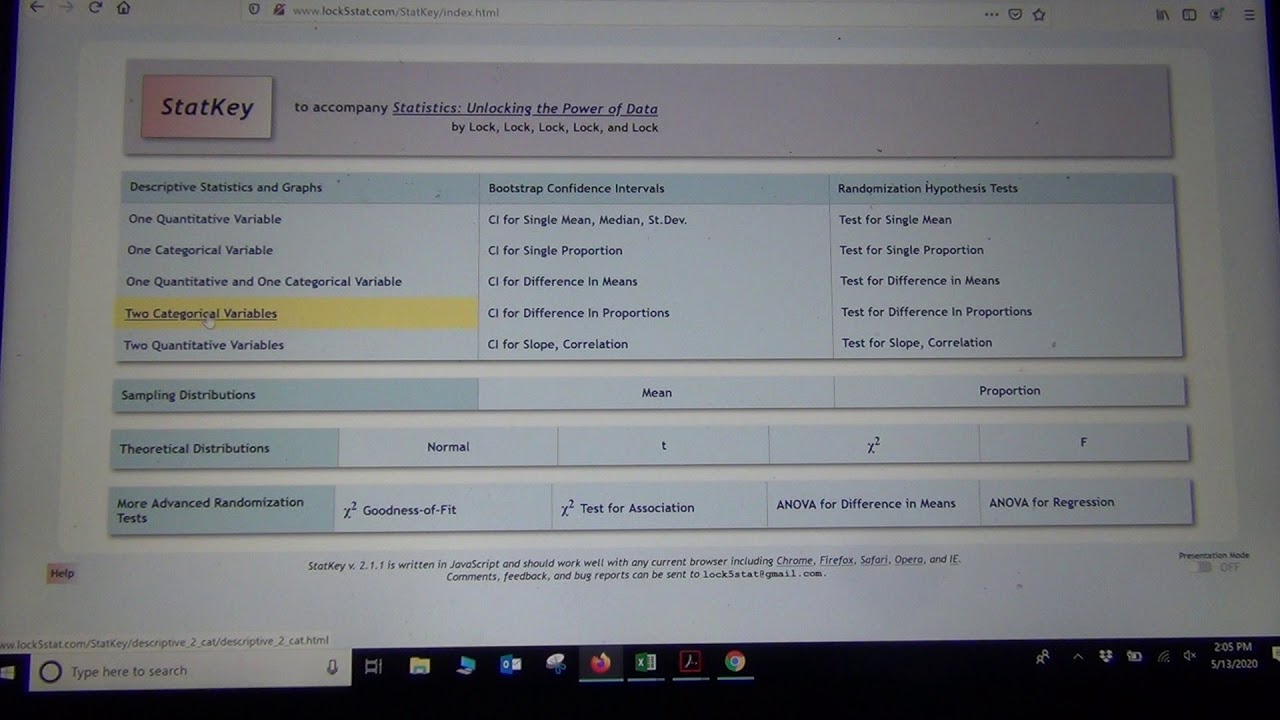Image resolution: width=1280 pixels, height=720 pixels.
Task: Open the F theoretical distribution
Action: tap(1084, 442)
